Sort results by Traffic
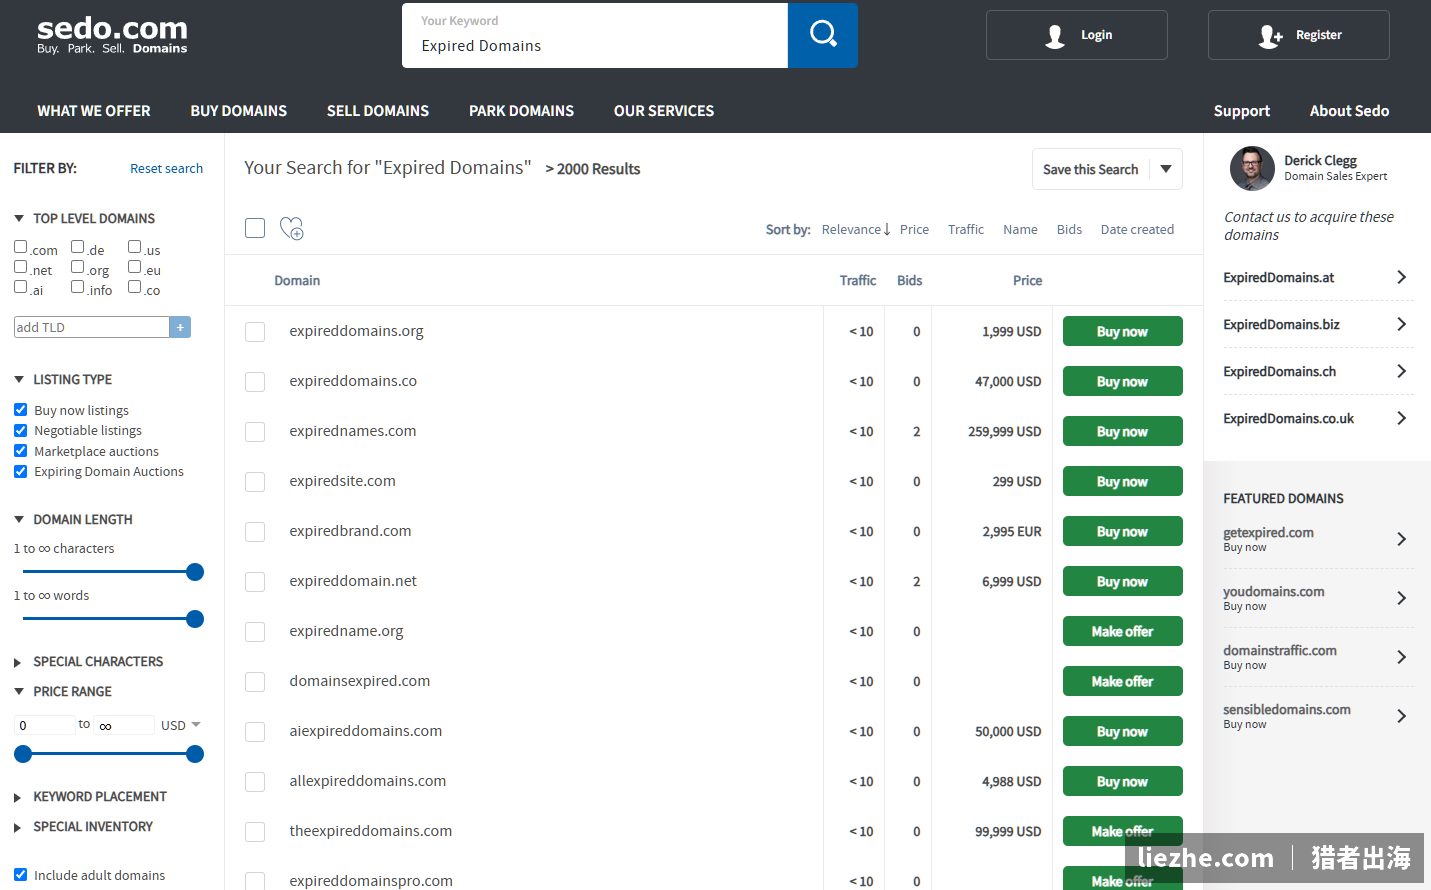Screen dimensions: 1431x890 [x=966, y=229]
